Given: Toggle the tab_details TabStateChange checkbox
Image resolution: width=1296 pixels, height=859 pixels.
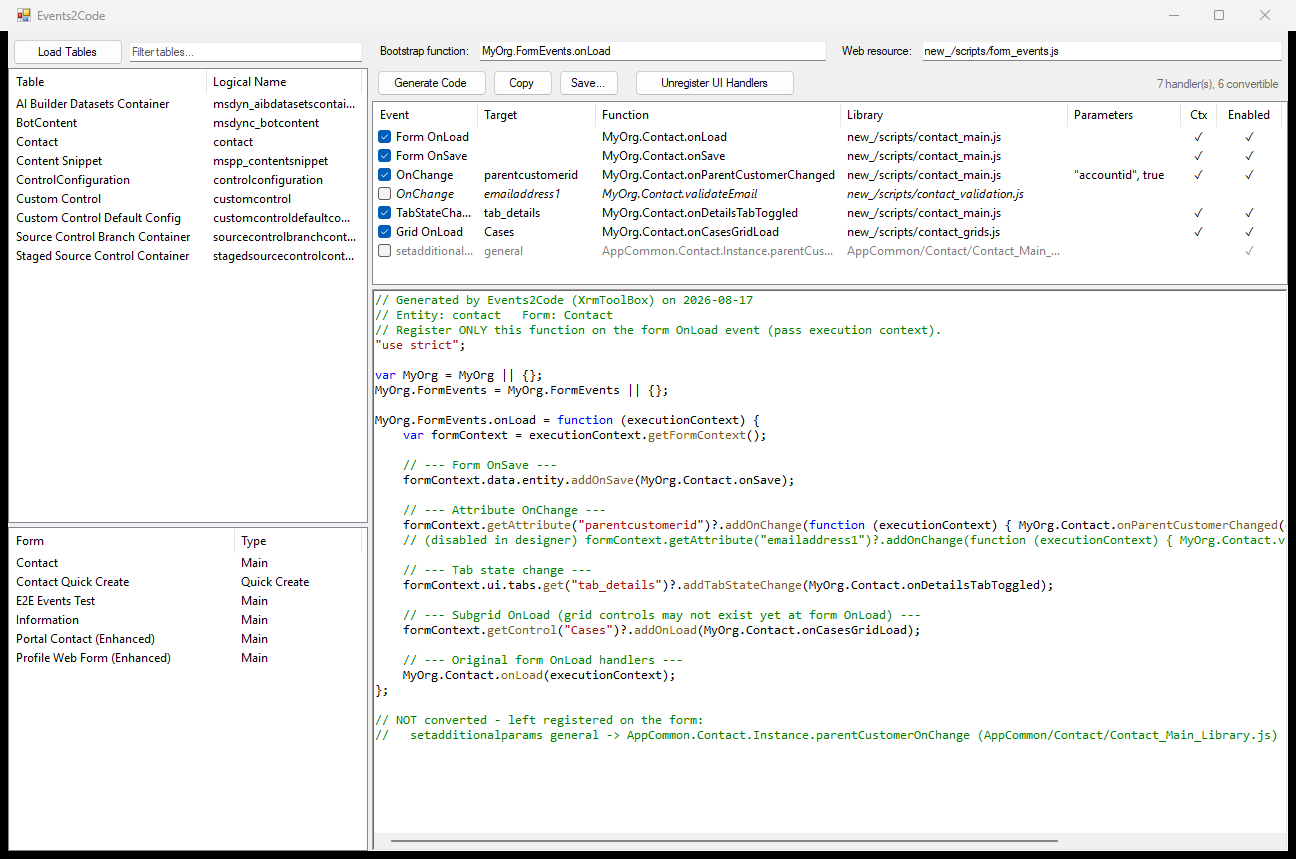Looking at the screenshot, I should click(x=385, y=213).
